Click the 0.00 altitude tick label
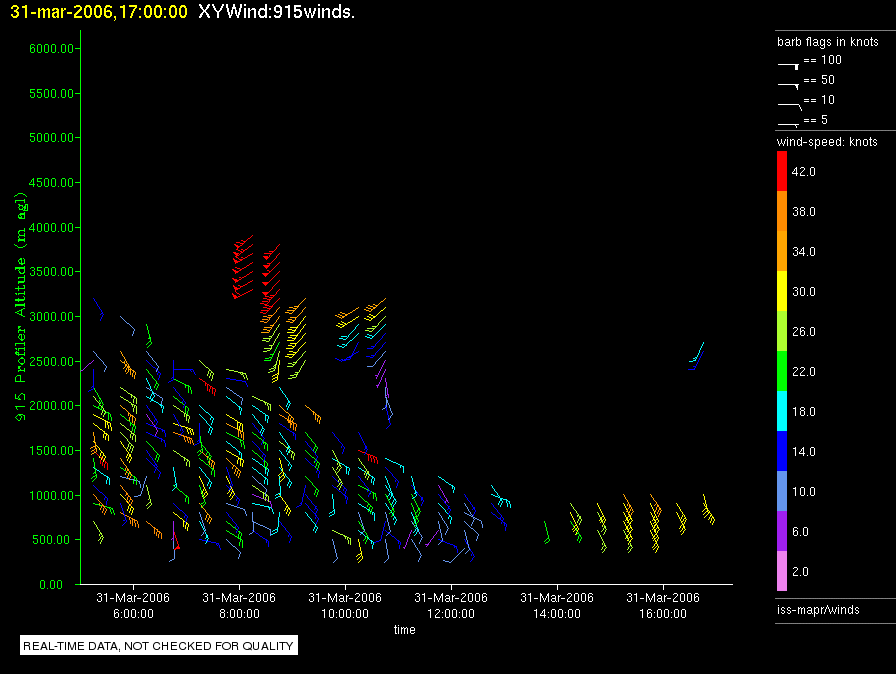Image resolution: width=896 pixels, height=674 pixels. click(51, 584)
